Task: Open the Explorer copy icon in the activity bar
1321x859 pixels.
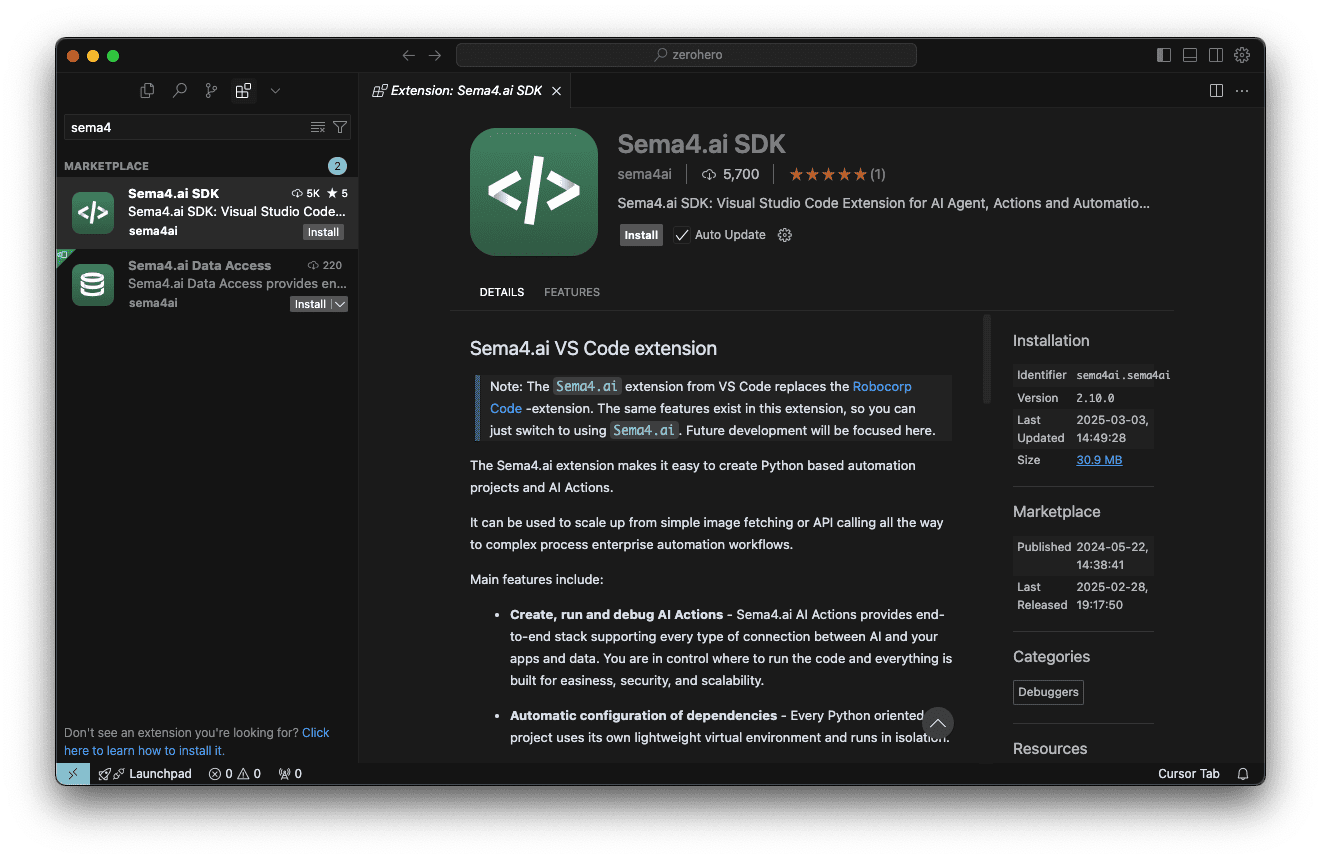Action: point(147,90)
